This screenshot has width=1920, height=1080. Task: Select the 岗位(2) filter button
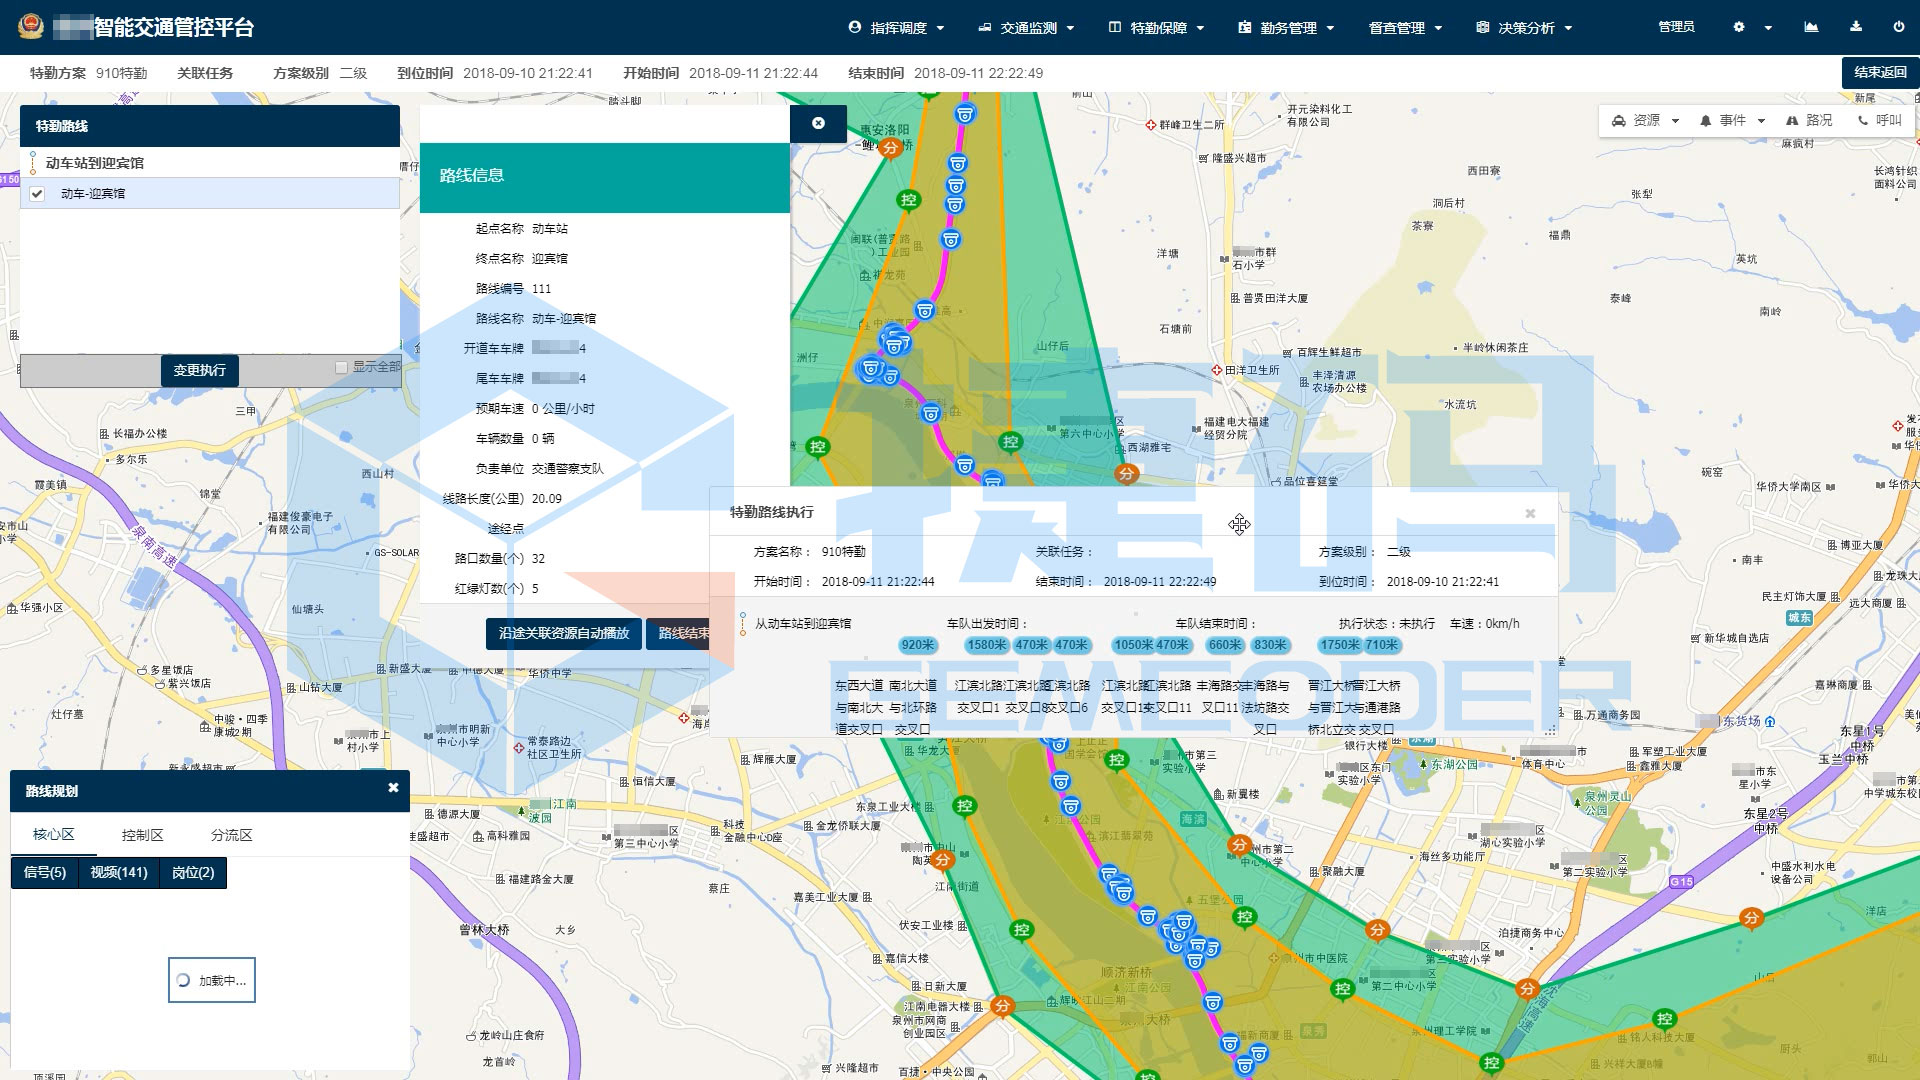tap(193, 873)
